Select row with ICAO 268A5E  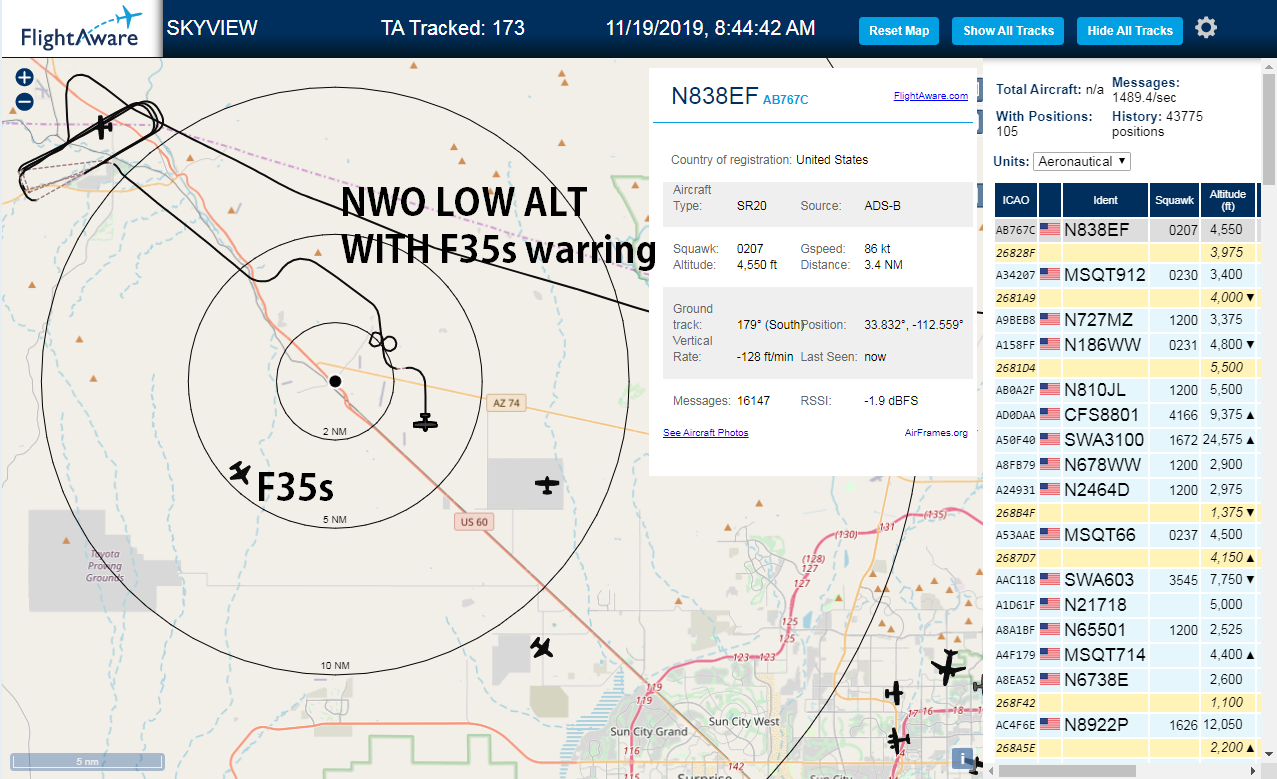click(x=1127, y=748)
